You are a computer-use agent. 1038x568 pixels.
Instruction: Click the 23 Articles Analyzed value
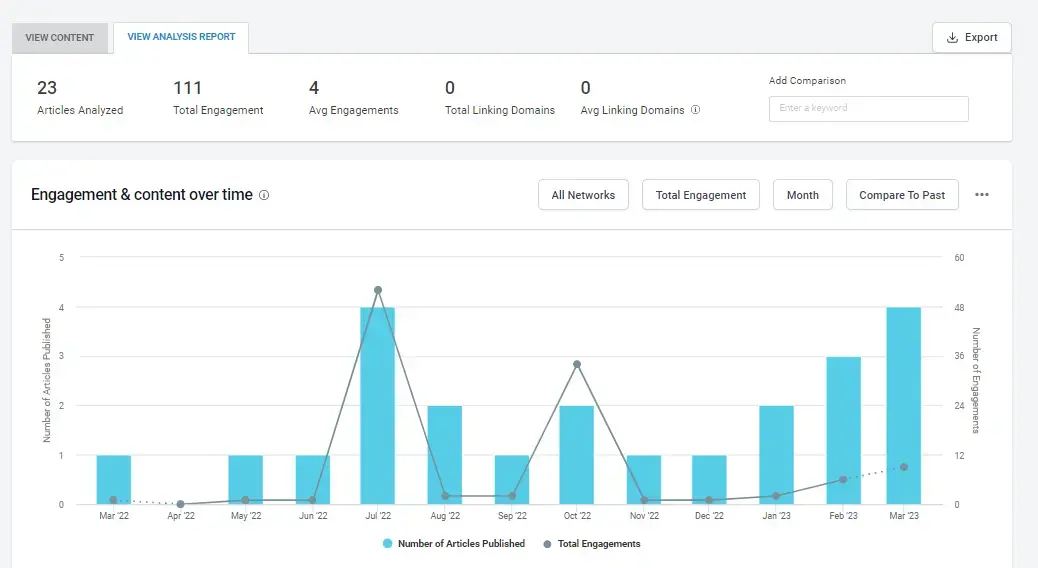point(47,88)
